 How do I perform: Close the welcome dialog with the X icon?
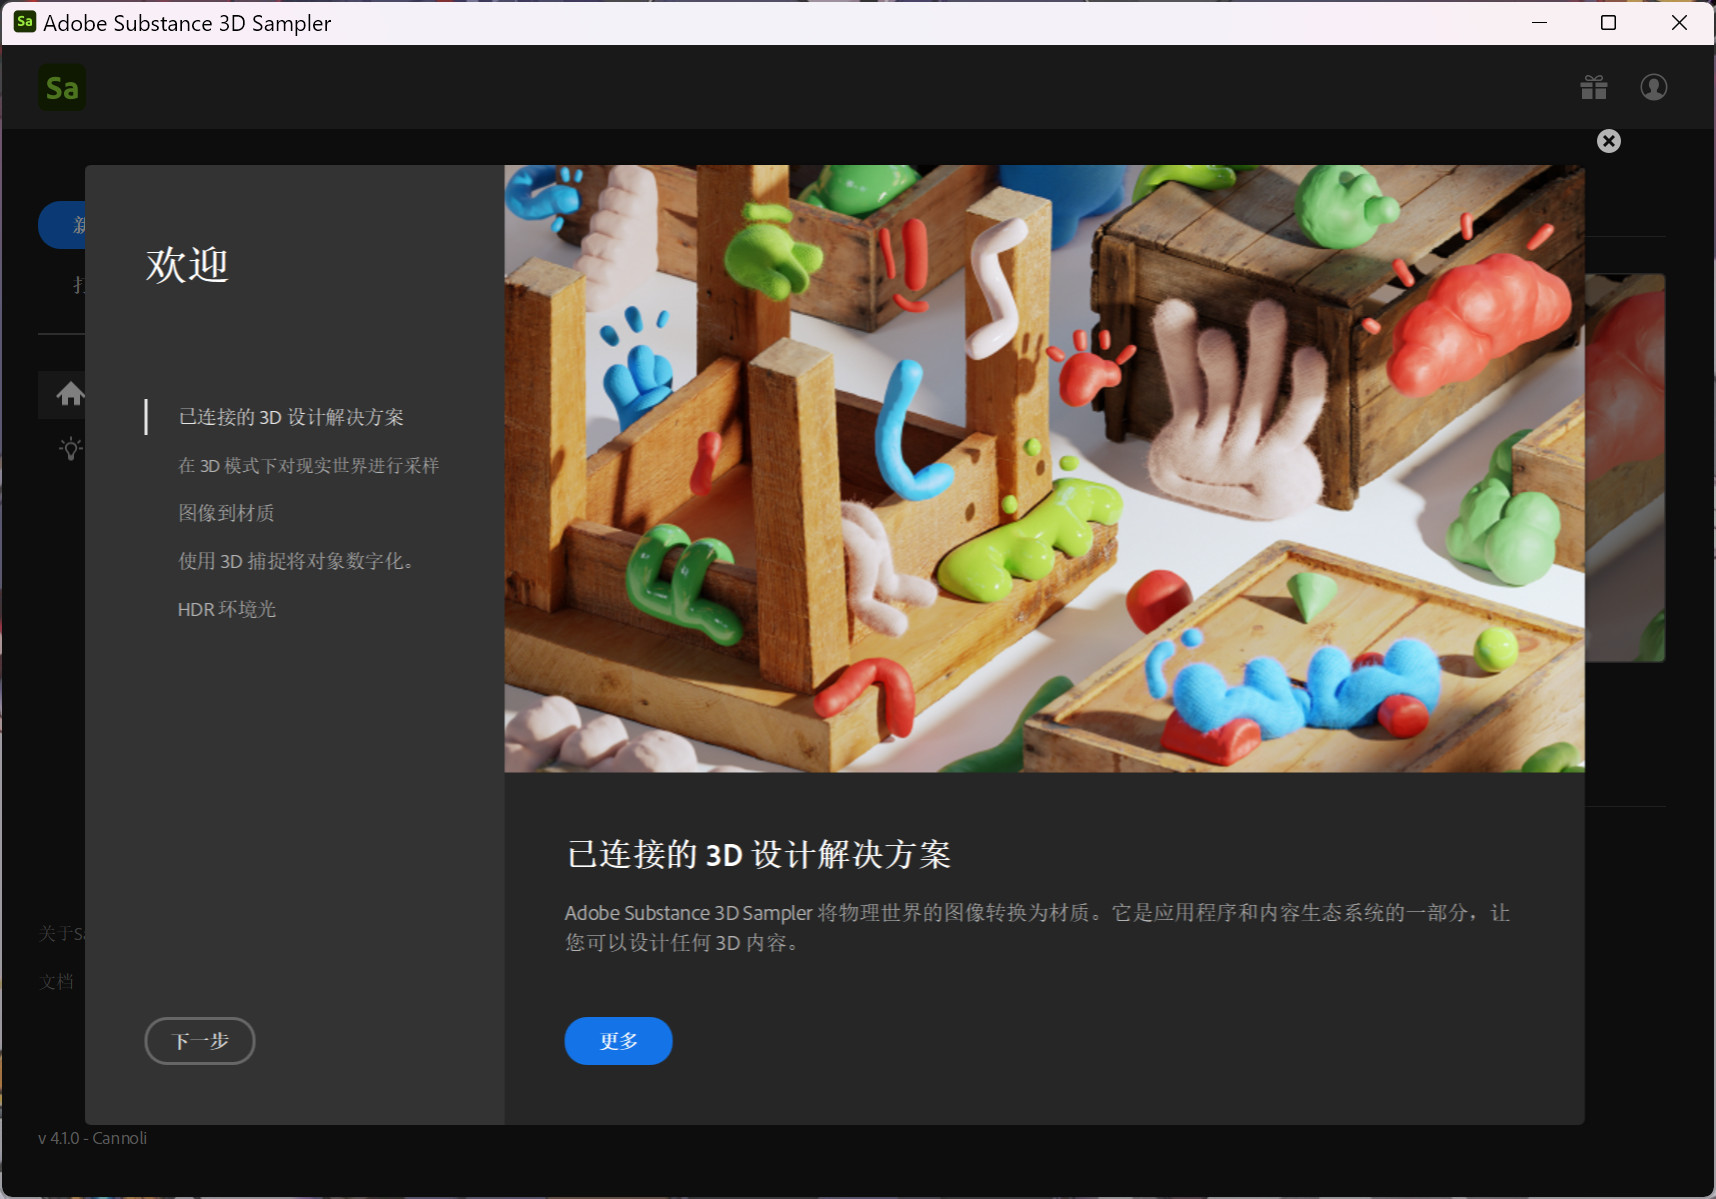point(1608,141)
